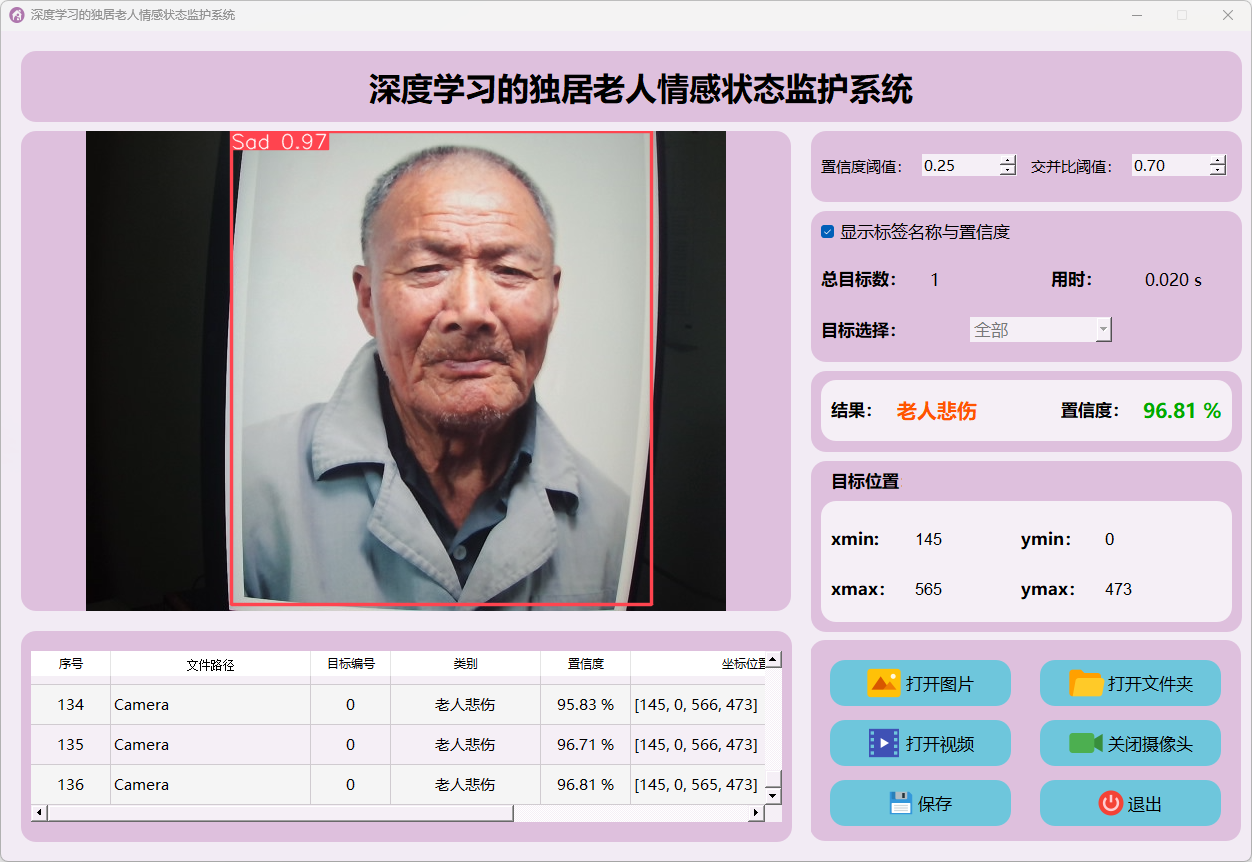Click the film video icon

click(884, 743)
